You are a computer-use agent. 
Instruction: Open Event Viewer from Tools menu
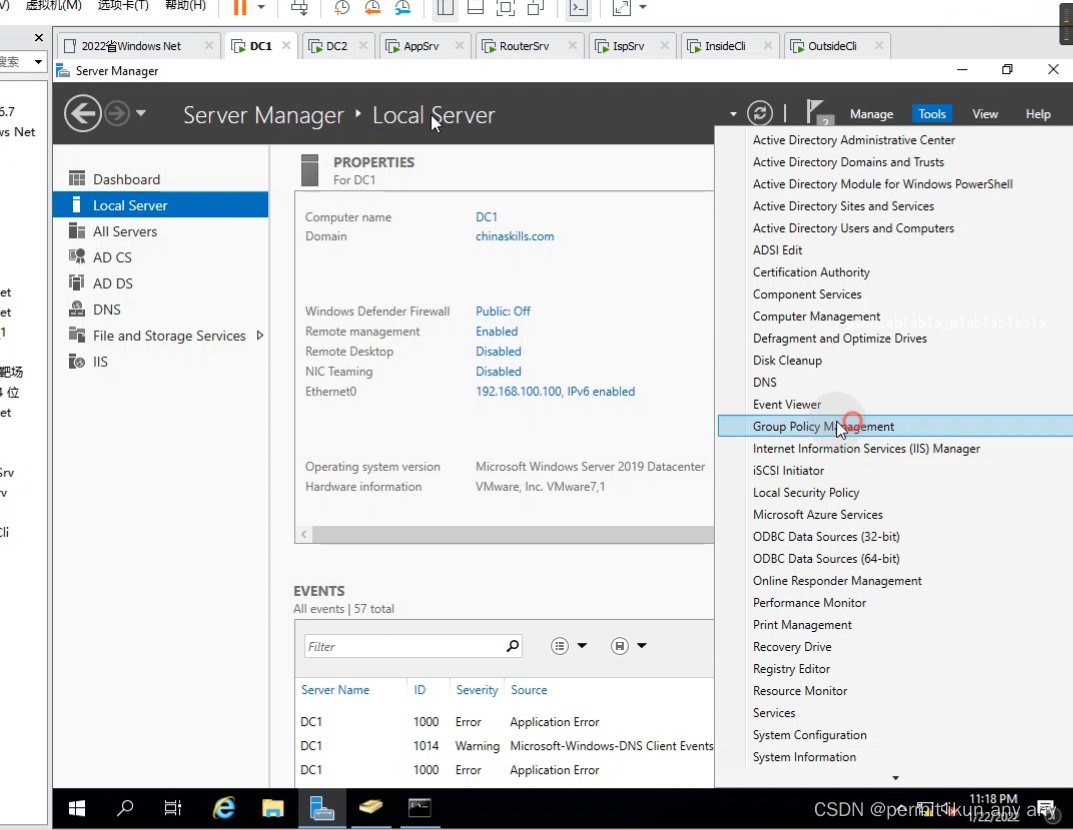tap(787, 404)
